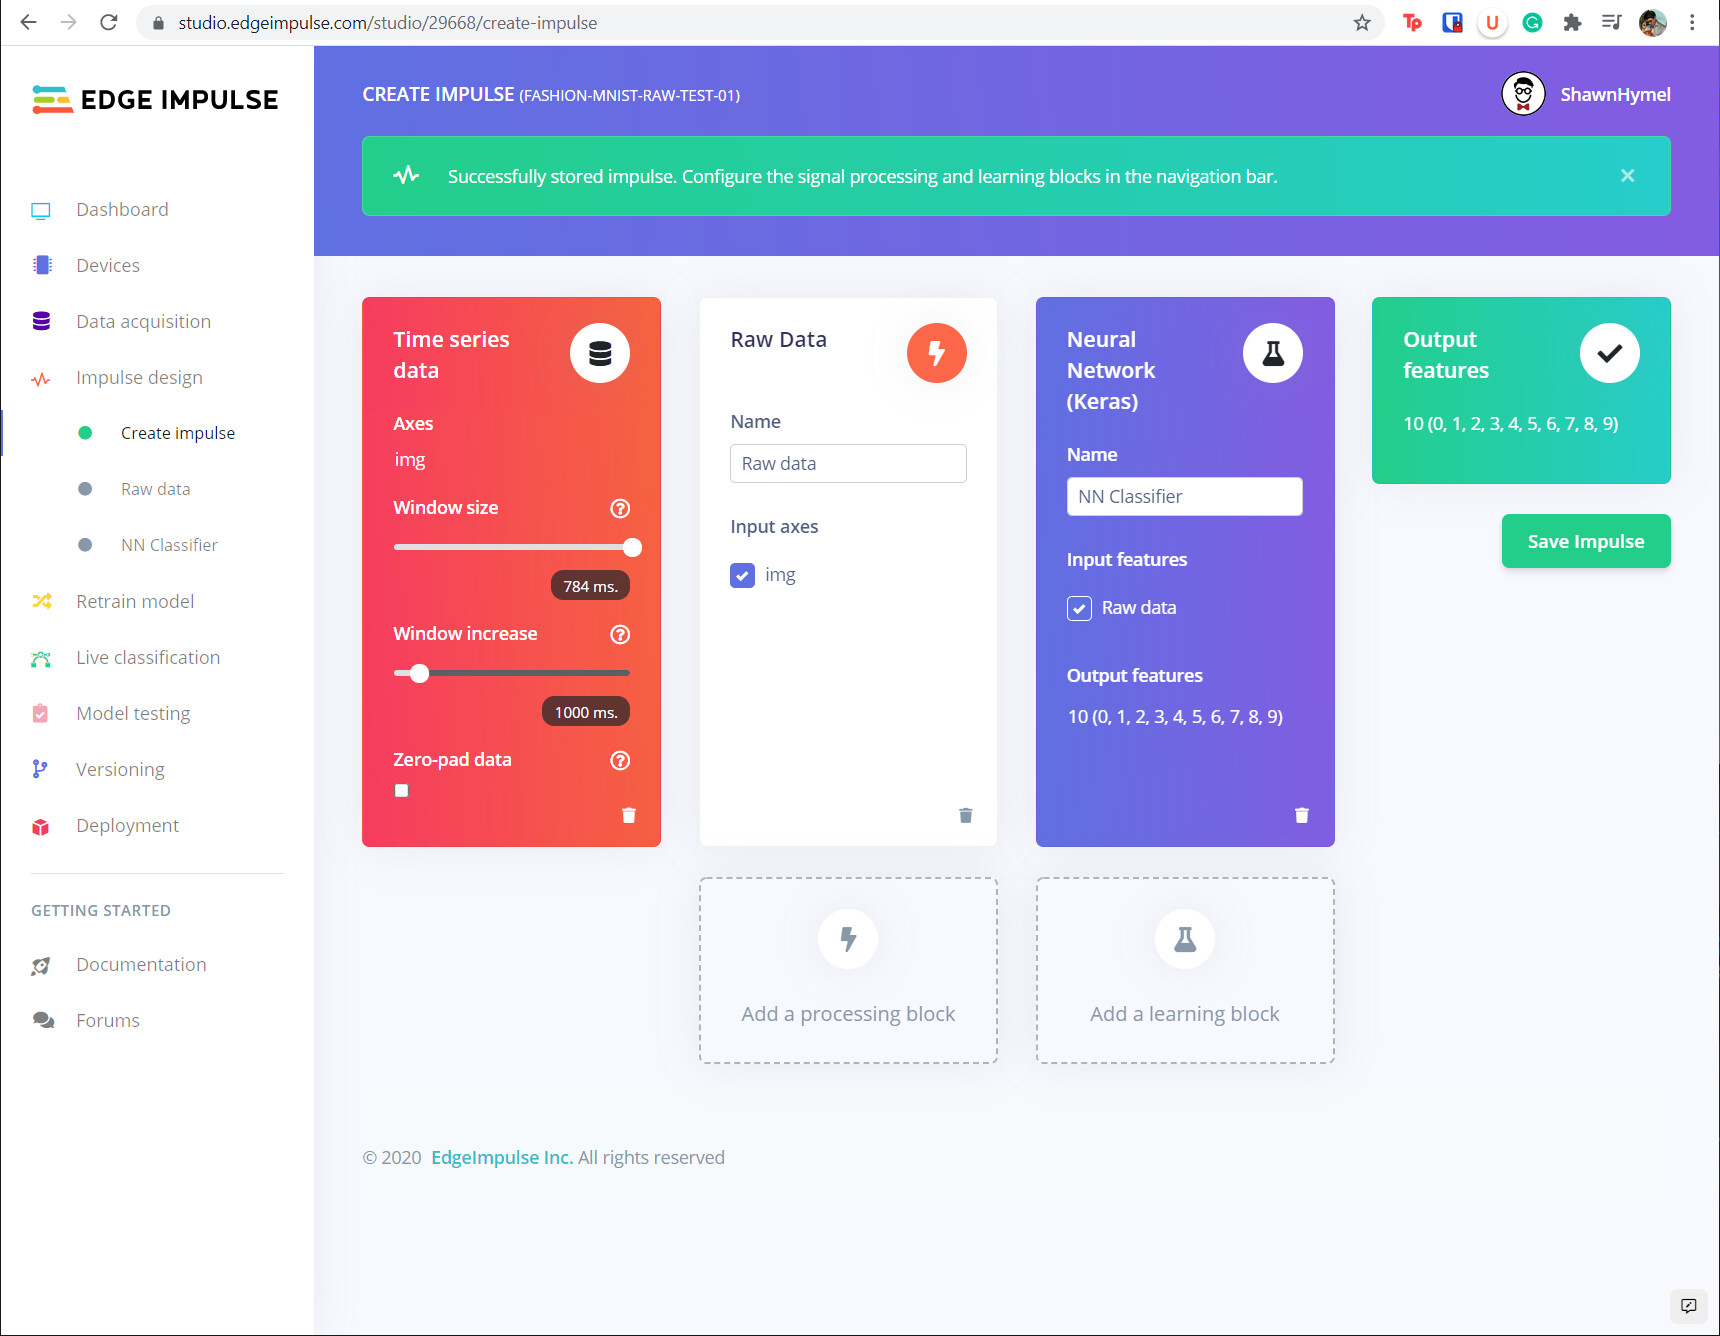1720x1336 pixels.
Task: Click trash icon in Raw Data block
Action: tap(965, 815)
